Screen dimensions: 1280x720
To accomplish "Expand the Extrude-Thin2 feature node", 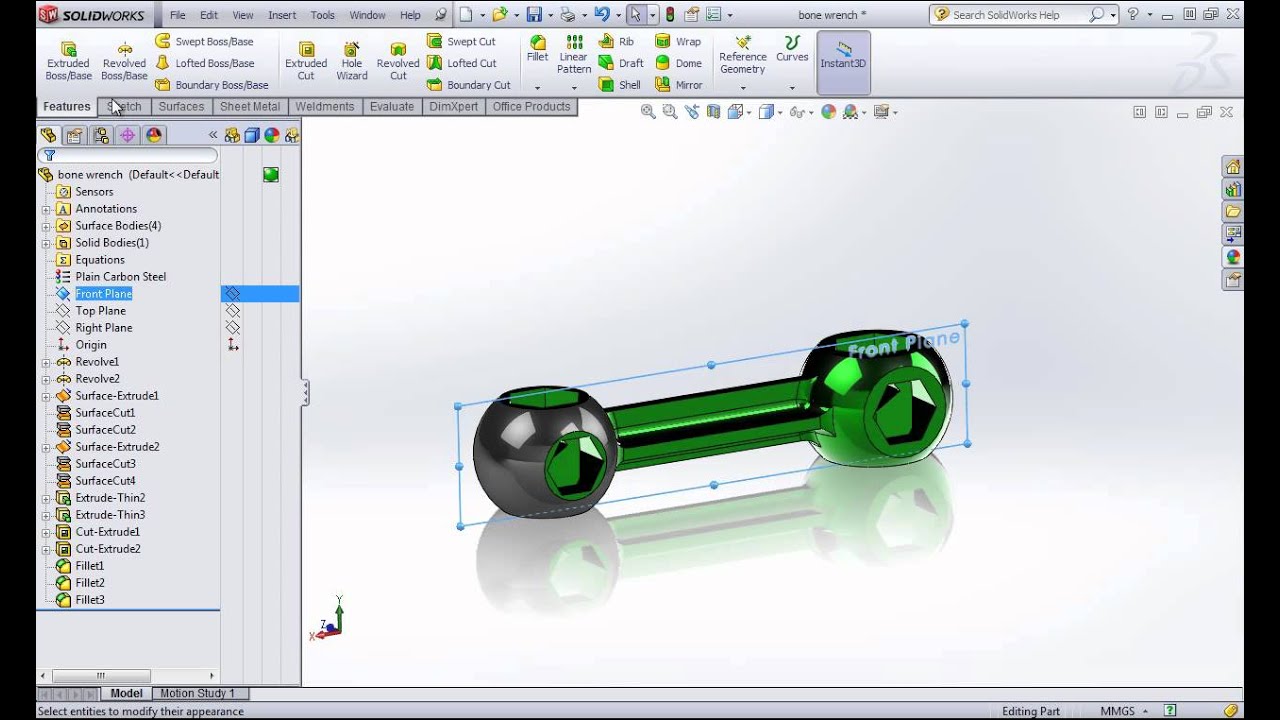I will click(x=46, y=498).
